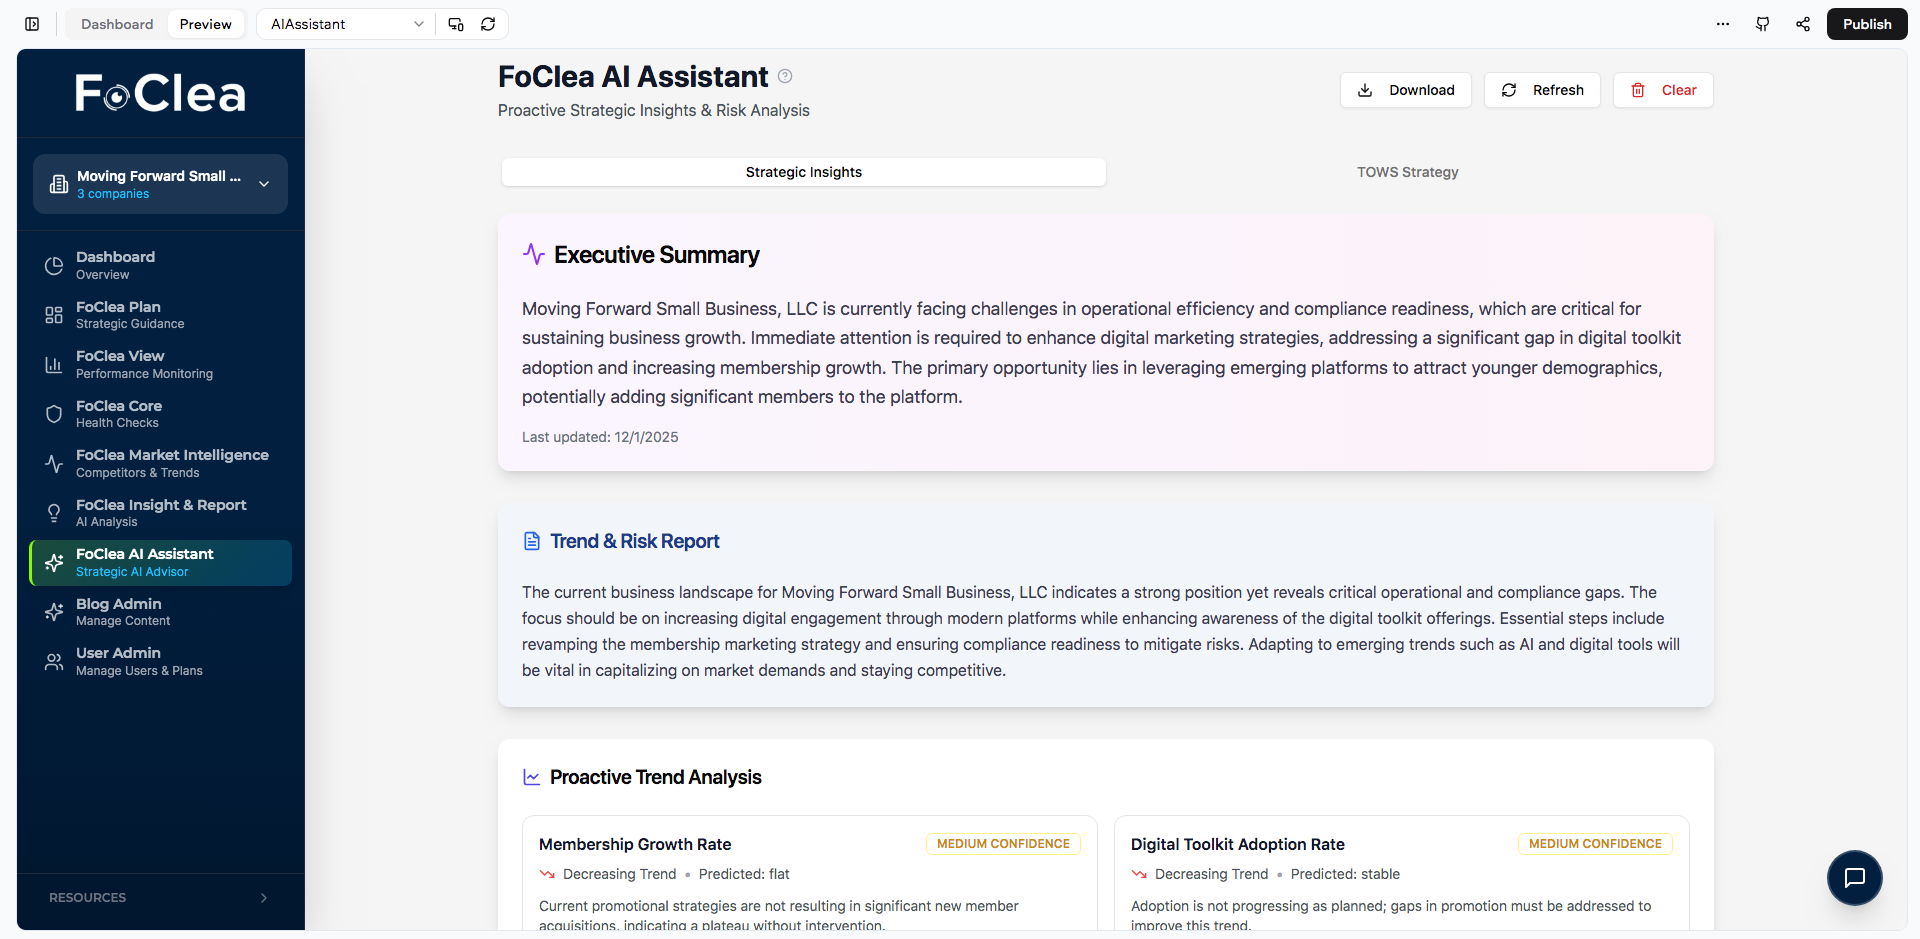Viewport: 1920px width, 939px height.
Task: Click the FoClea logo
Action: tap(160, 93)
